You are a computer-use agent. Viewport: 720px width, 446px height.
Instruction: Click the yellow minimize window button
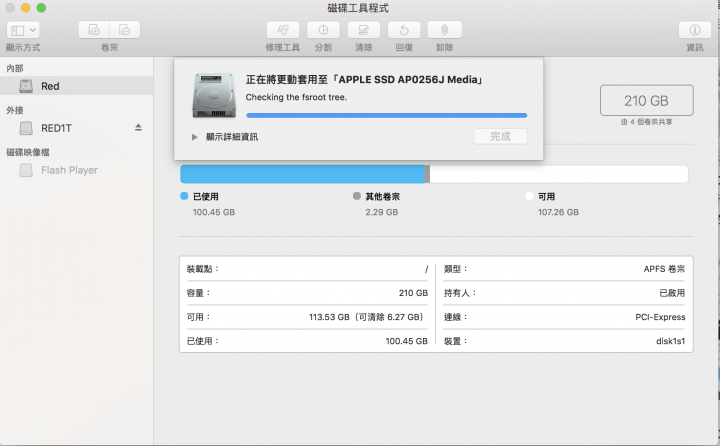pos(26,8)
